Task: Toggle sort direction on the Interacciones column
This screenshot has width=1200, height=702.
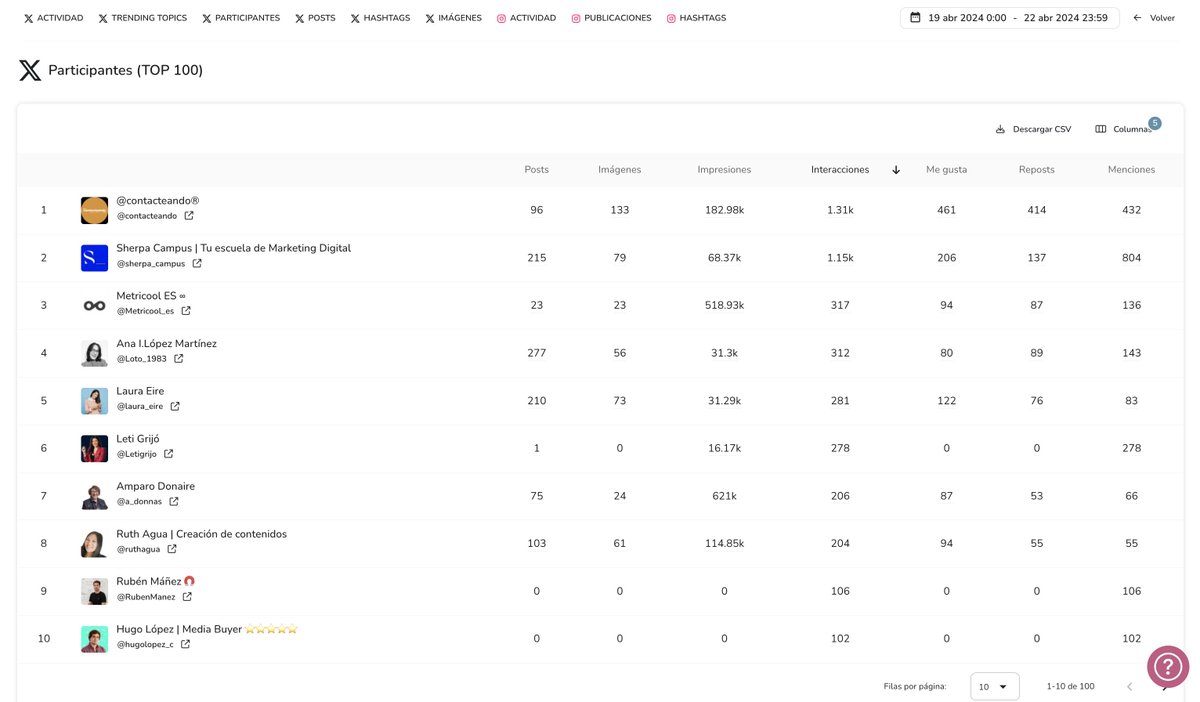Action: (x=896, y=169)
